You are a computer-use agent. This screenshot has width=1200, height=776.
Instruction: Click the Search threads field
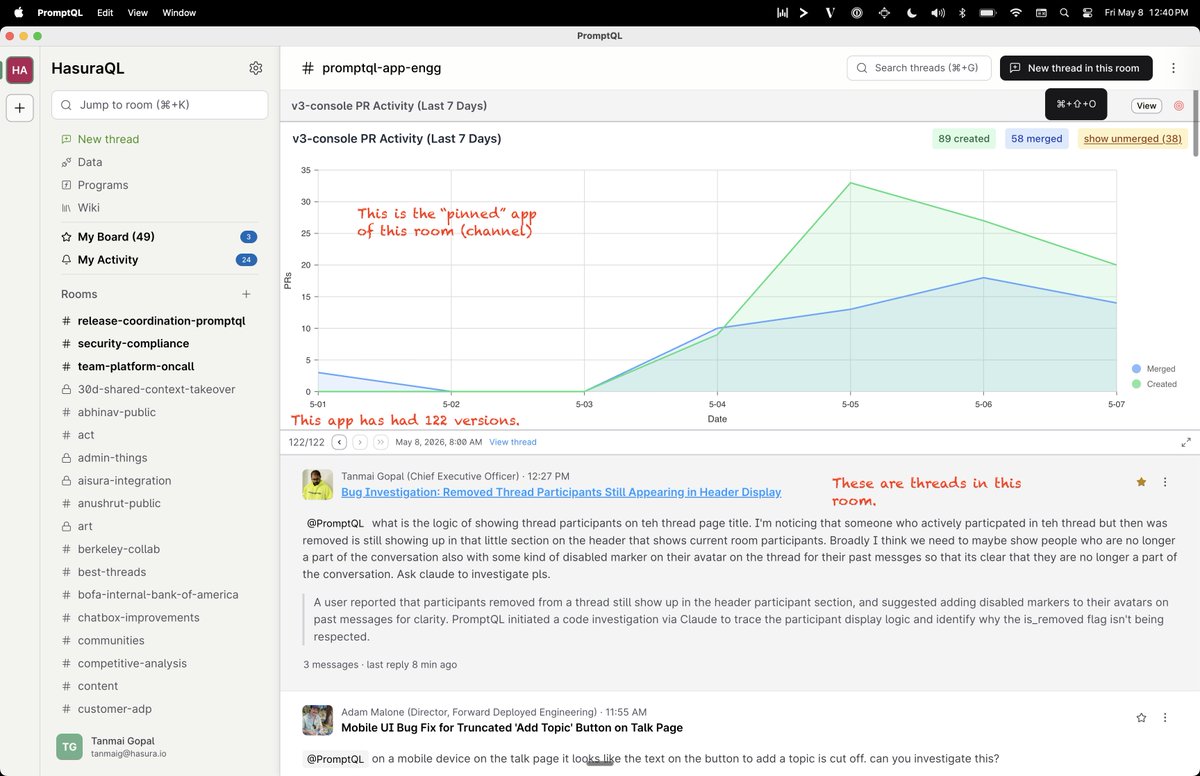point(919,68)
